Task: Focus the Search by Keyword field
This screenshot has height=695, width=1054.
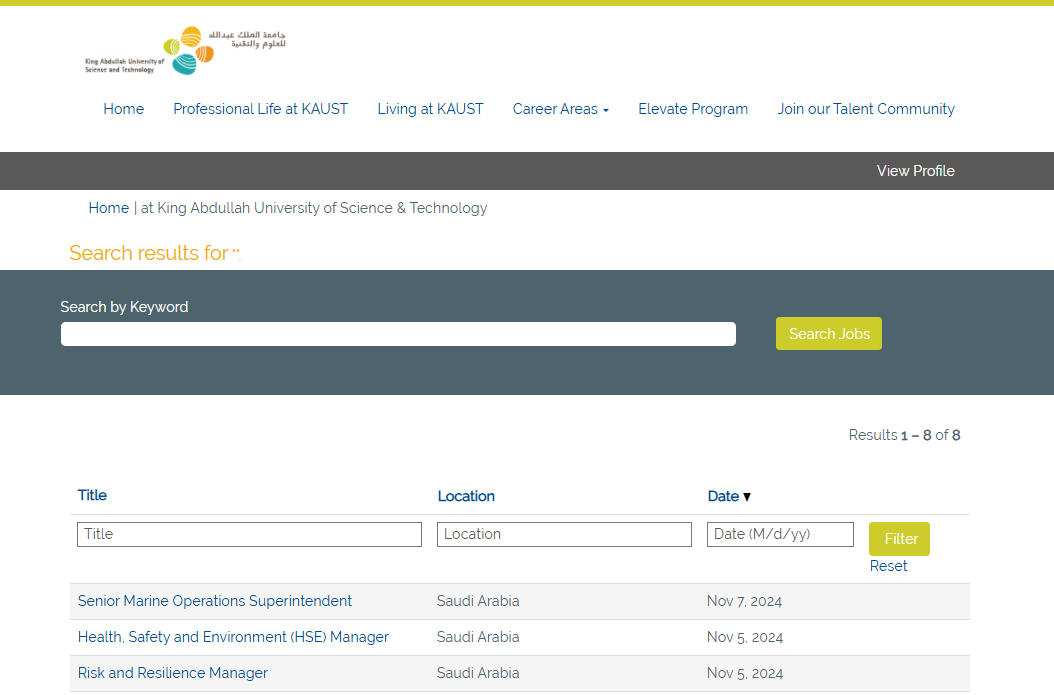Action: coord(399,334)
